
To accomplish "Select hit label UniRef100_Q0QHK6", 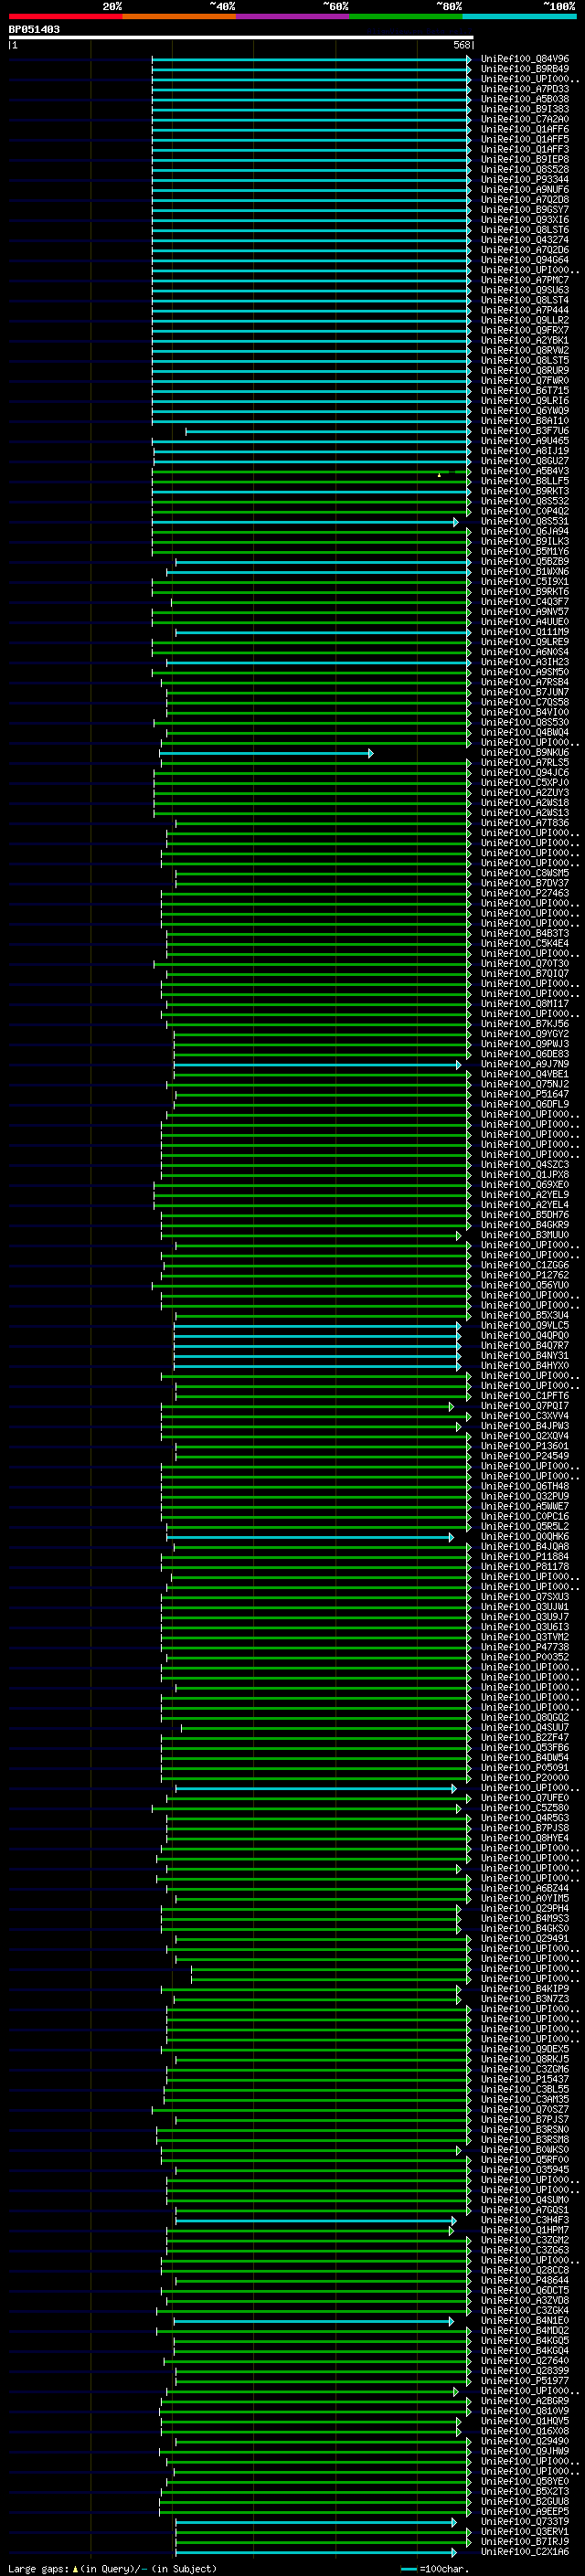I will (525, 1536).
